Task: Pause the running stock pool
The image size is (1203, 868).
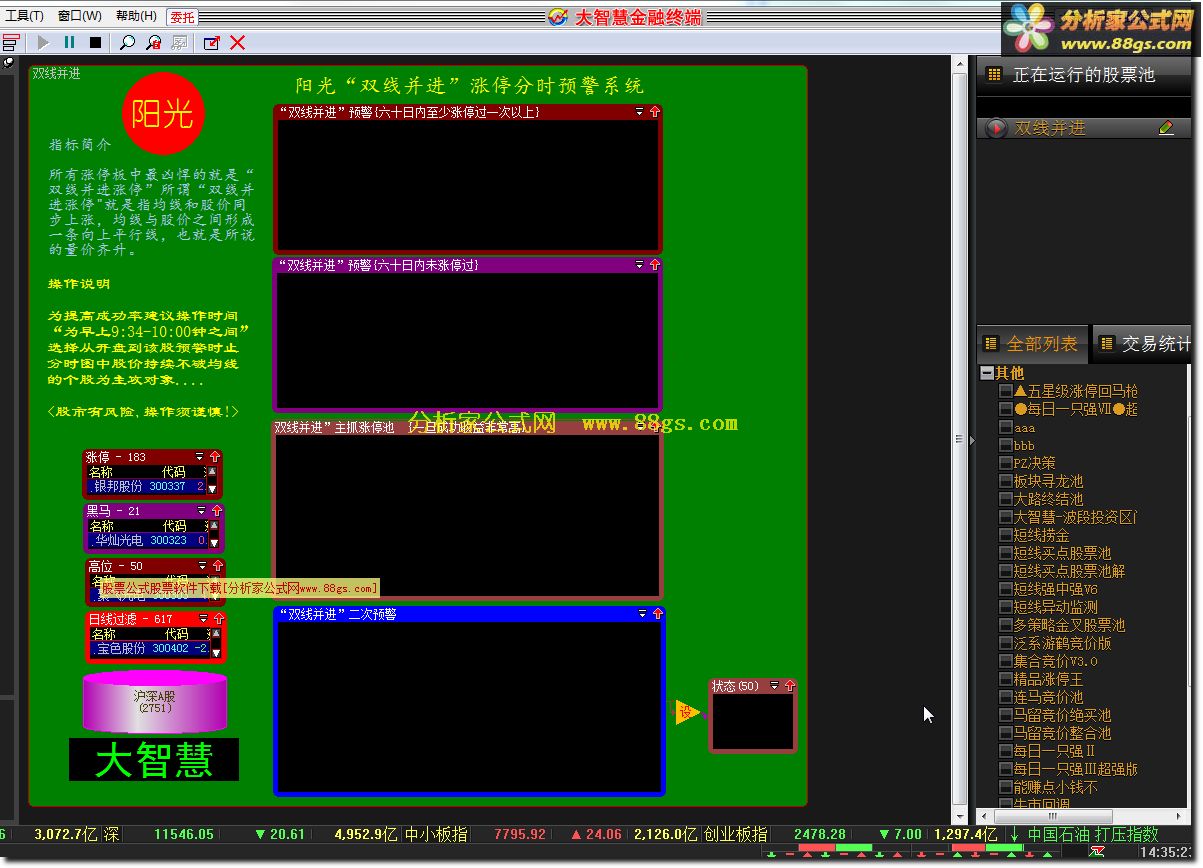Action: [x=69, y=42]
